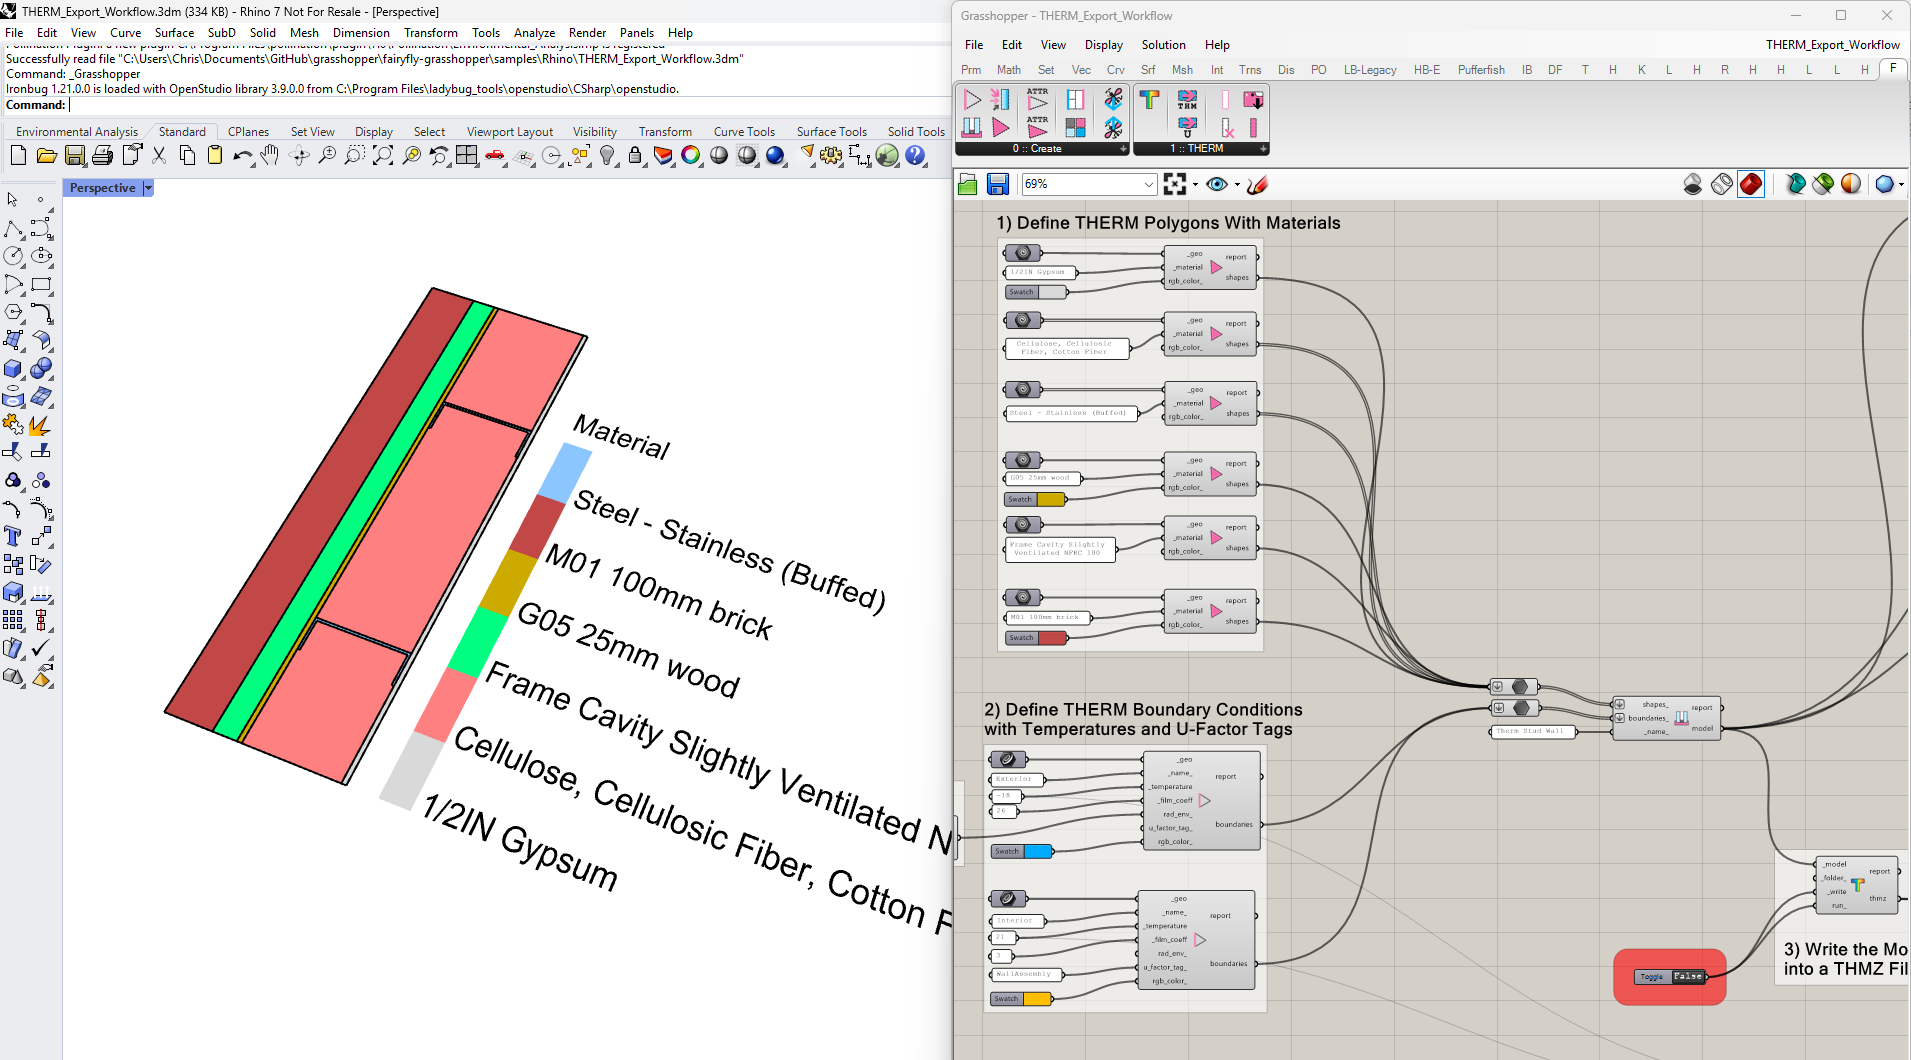The width and height of the screenshot is (1911, 1060).
Task: Click the Print icon in Rhino toolbar
Action: tap(102, 156)
